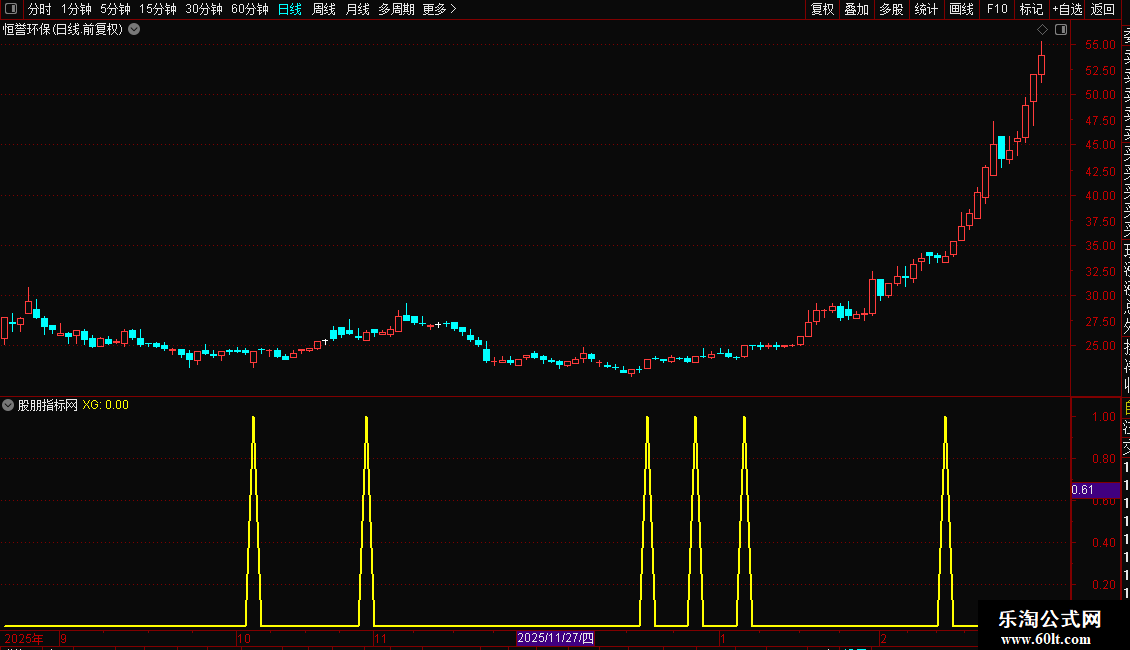Switch to 周线 weekly chart

pyautogui.click(x=324, y=9)
